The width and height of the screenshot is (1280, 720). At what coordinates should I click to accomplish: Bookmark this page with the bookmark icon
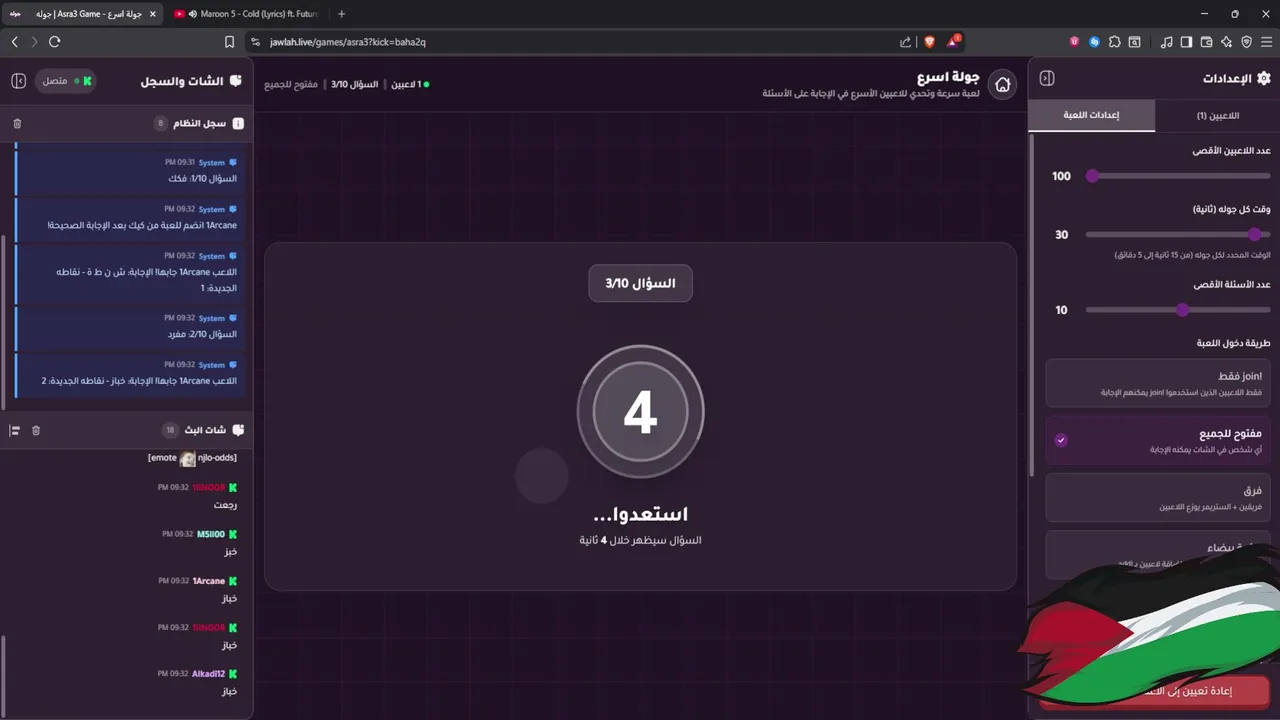[x=229, y=42]
